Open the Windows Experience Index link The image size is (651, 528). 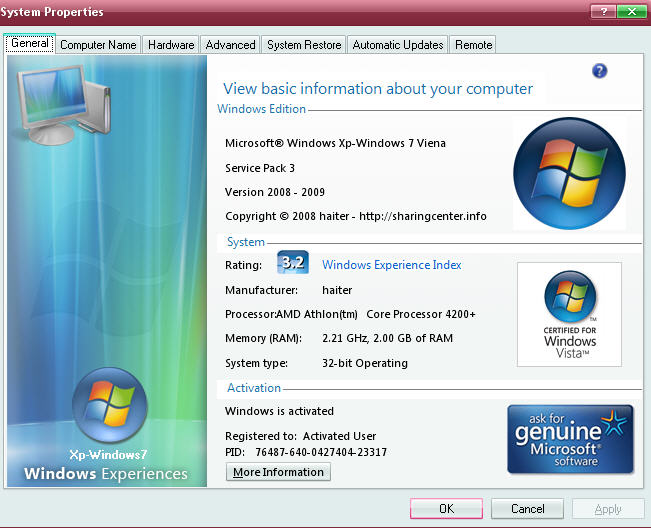392,265
